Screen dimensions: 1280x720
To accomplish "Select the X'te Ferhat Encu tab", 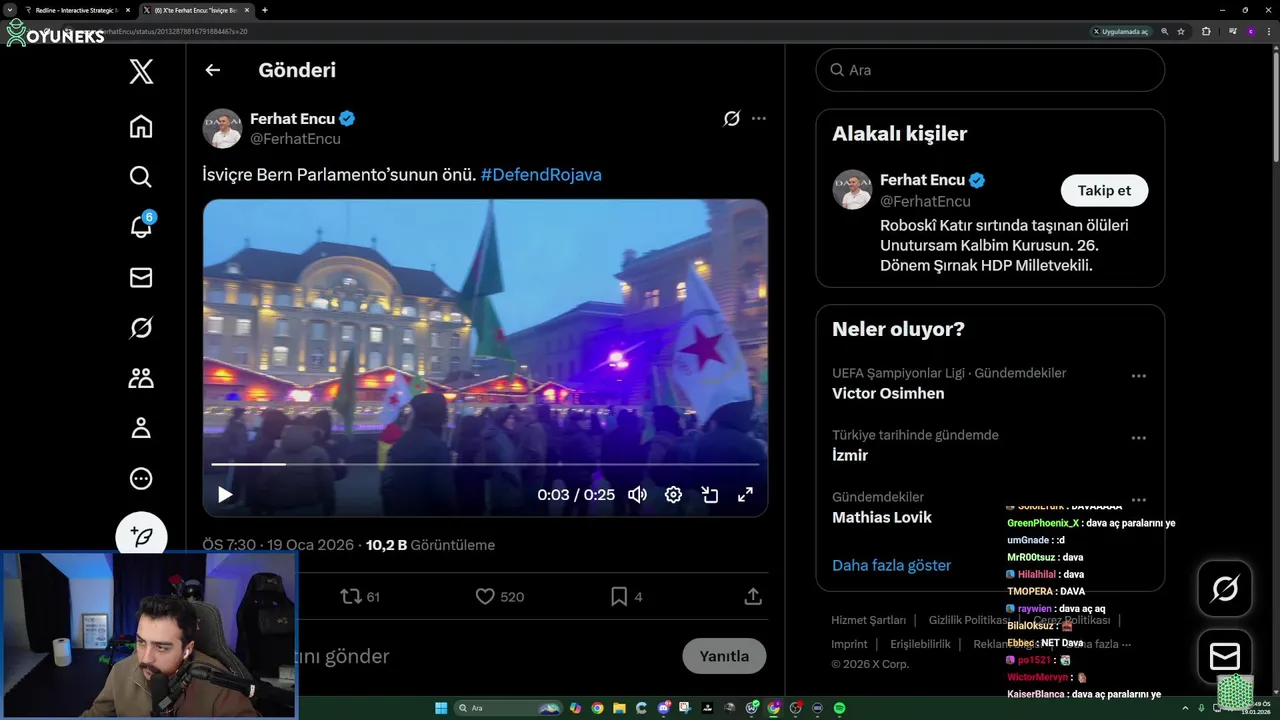I will [x=195, y=10].
